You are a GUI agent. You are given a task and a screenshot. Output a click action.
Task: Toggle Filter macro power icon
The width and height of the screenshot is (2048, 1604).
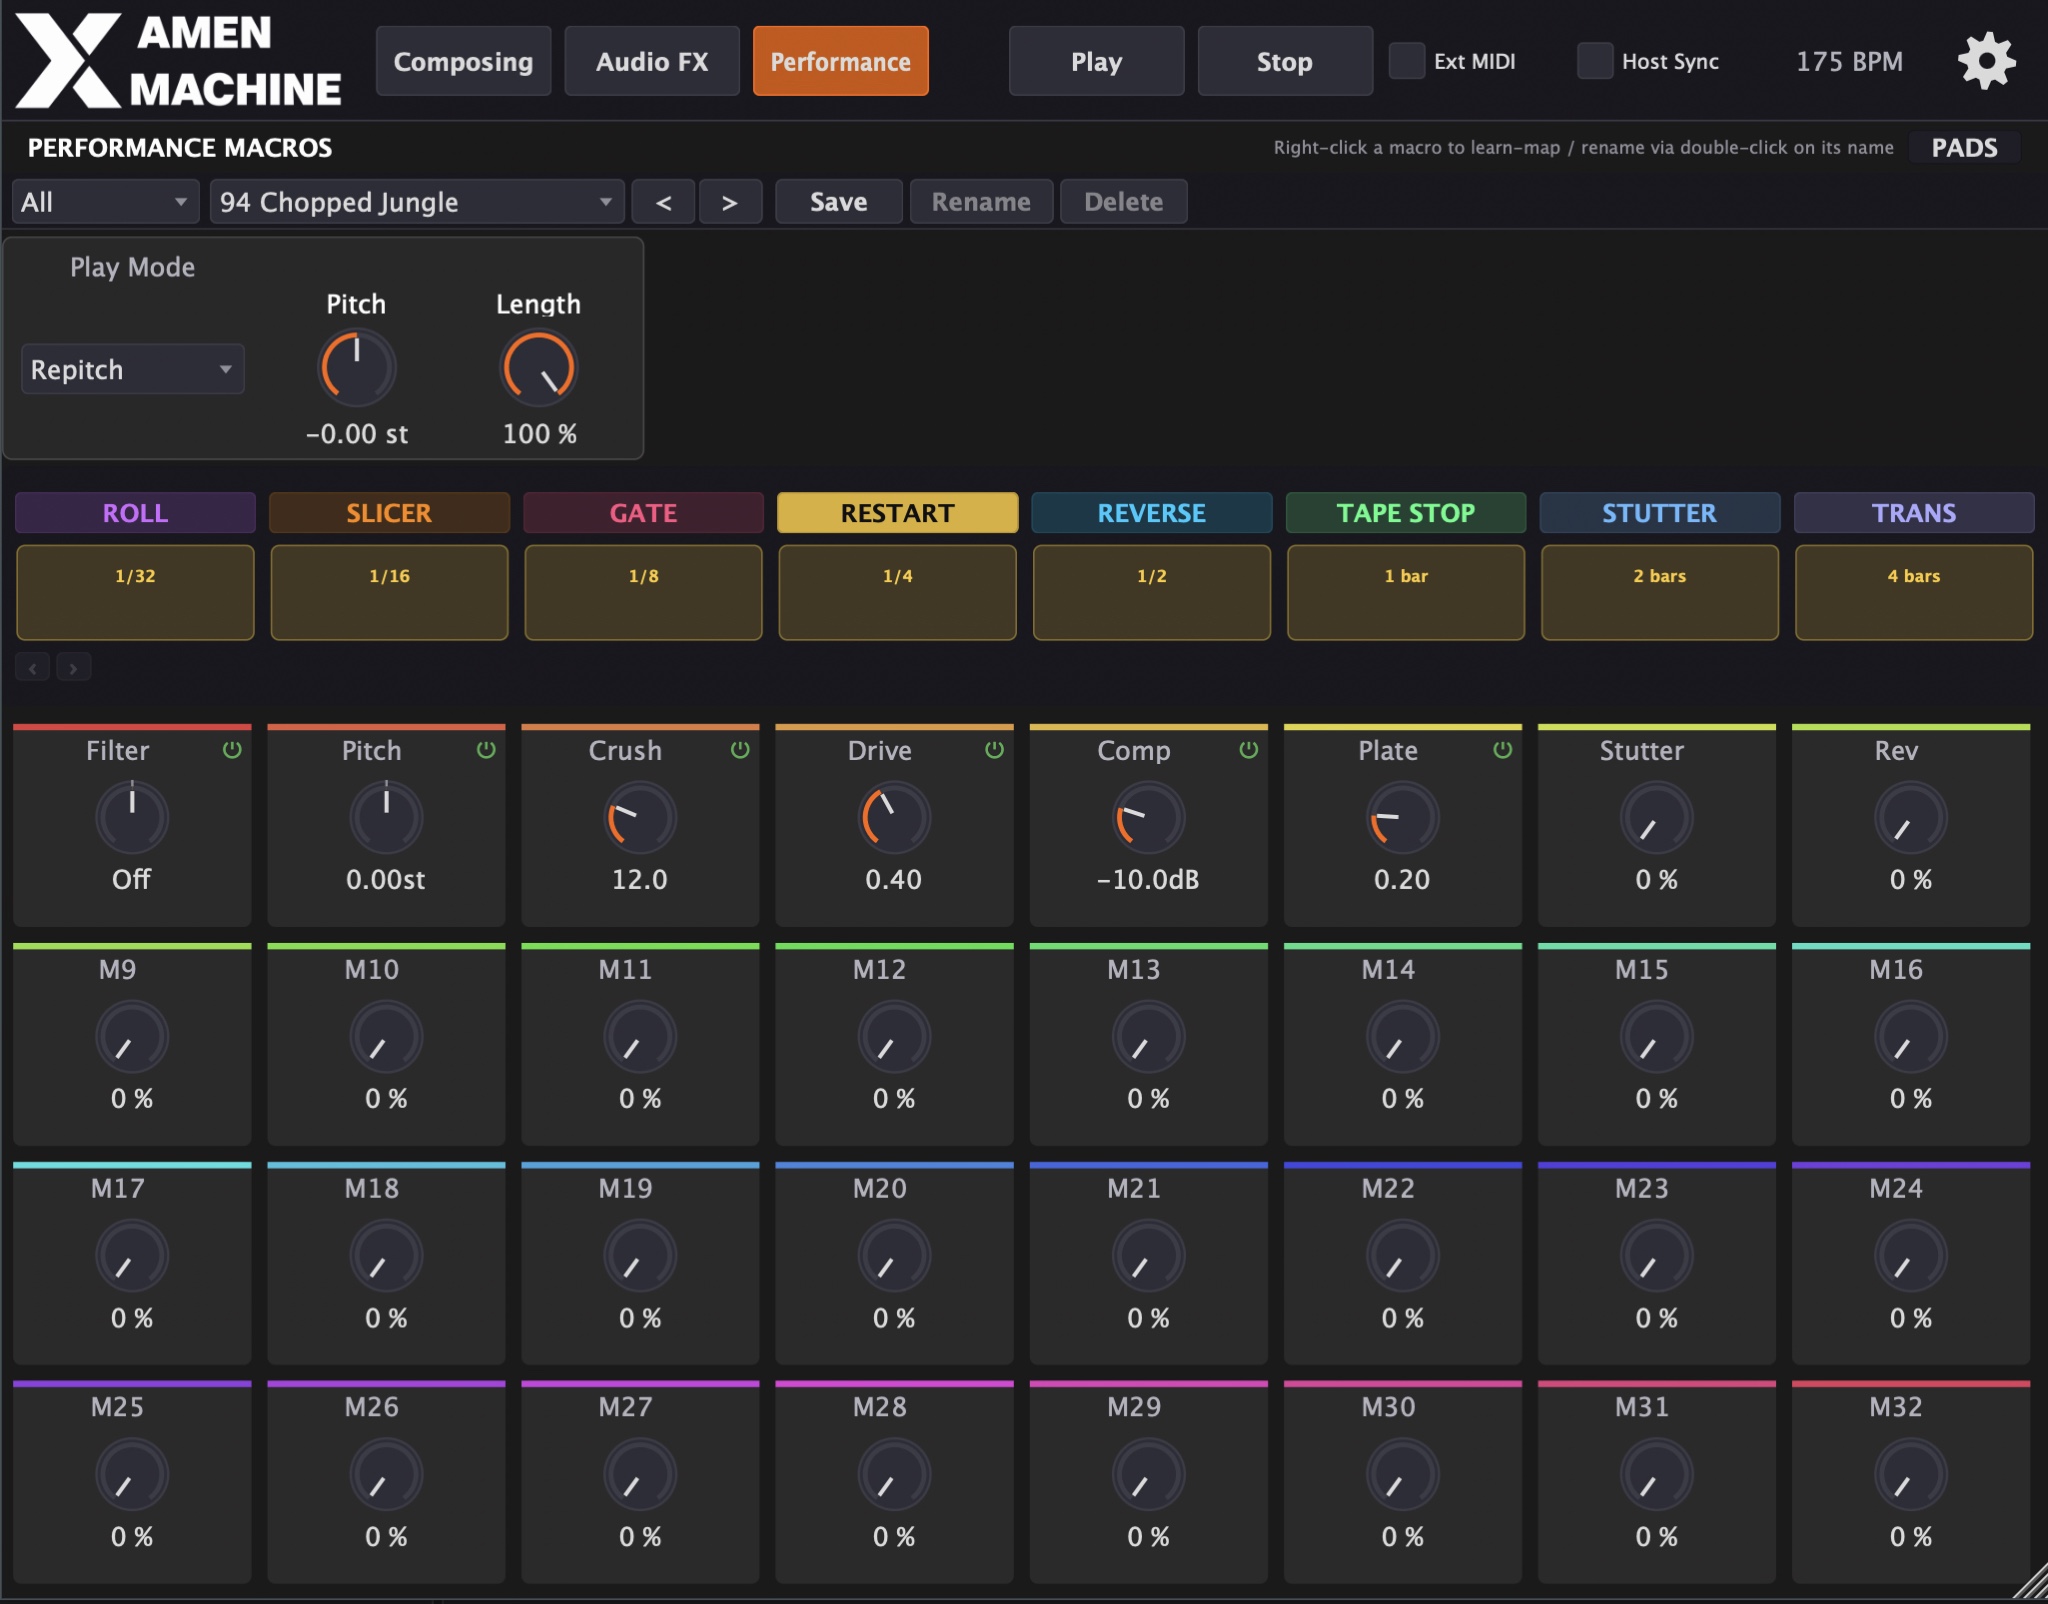232,750
